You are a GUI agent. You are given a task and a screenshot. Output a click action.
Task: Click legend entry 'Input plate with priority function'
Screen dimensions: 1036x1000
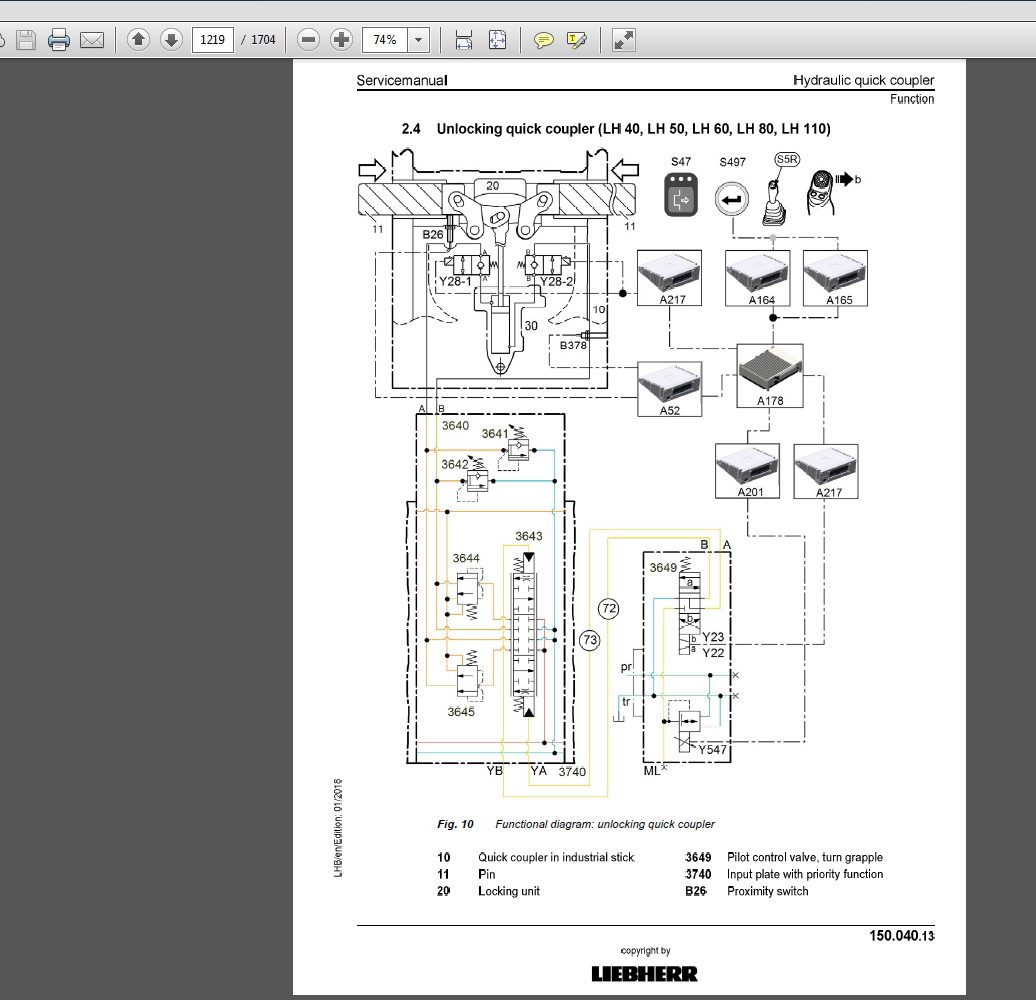[x=805, y=874]
